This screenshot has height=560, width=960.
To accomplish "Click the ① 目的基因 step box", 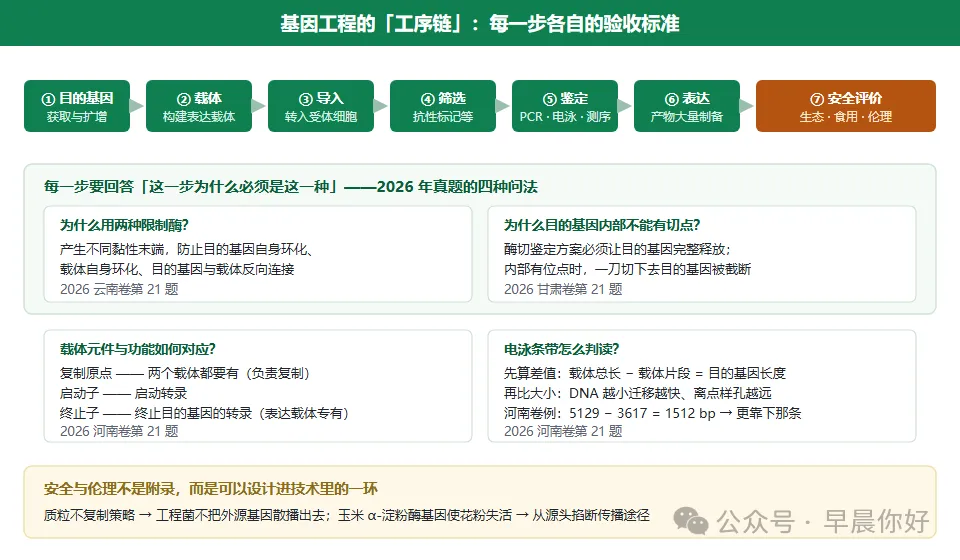I will pos(77,106).
